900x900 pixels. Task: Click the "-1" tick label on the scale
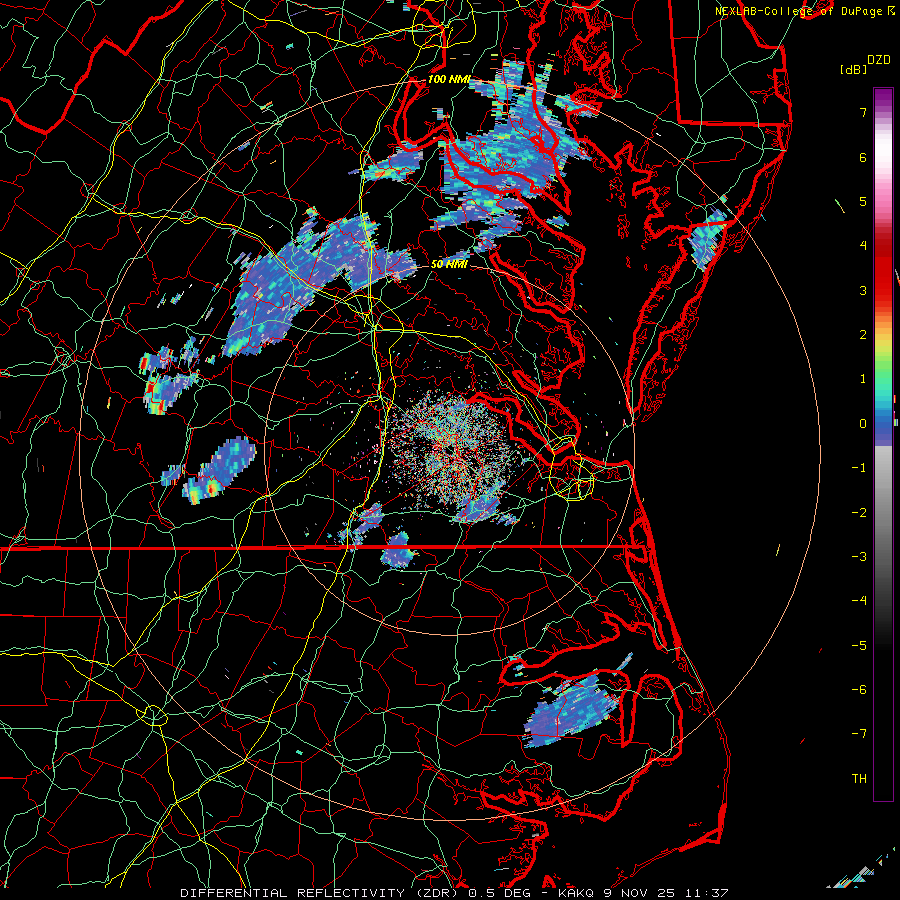859,468
